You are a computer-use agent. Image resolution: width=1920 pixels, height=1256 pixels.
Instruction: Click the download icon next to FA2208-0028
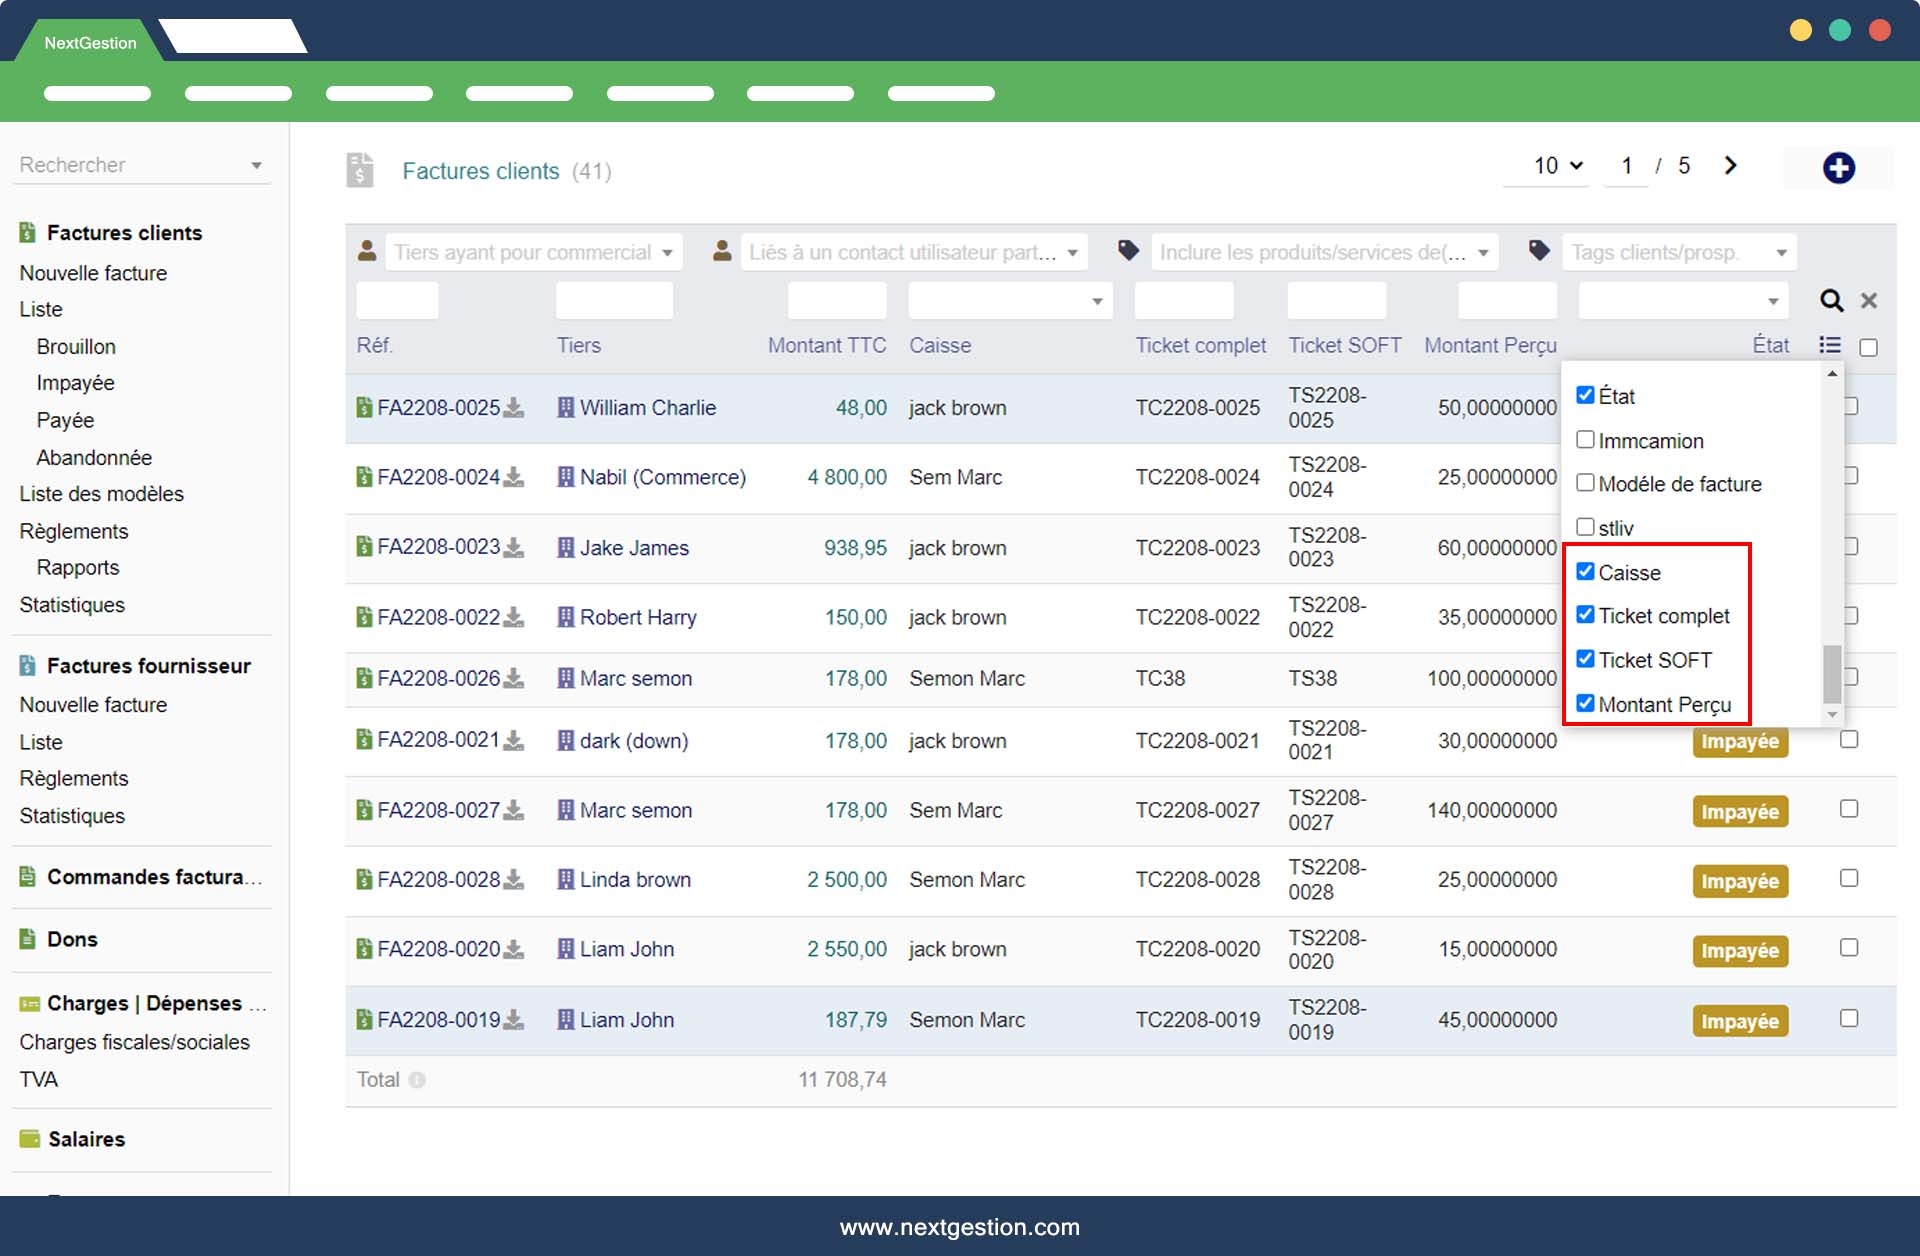(x=514, y=880)
